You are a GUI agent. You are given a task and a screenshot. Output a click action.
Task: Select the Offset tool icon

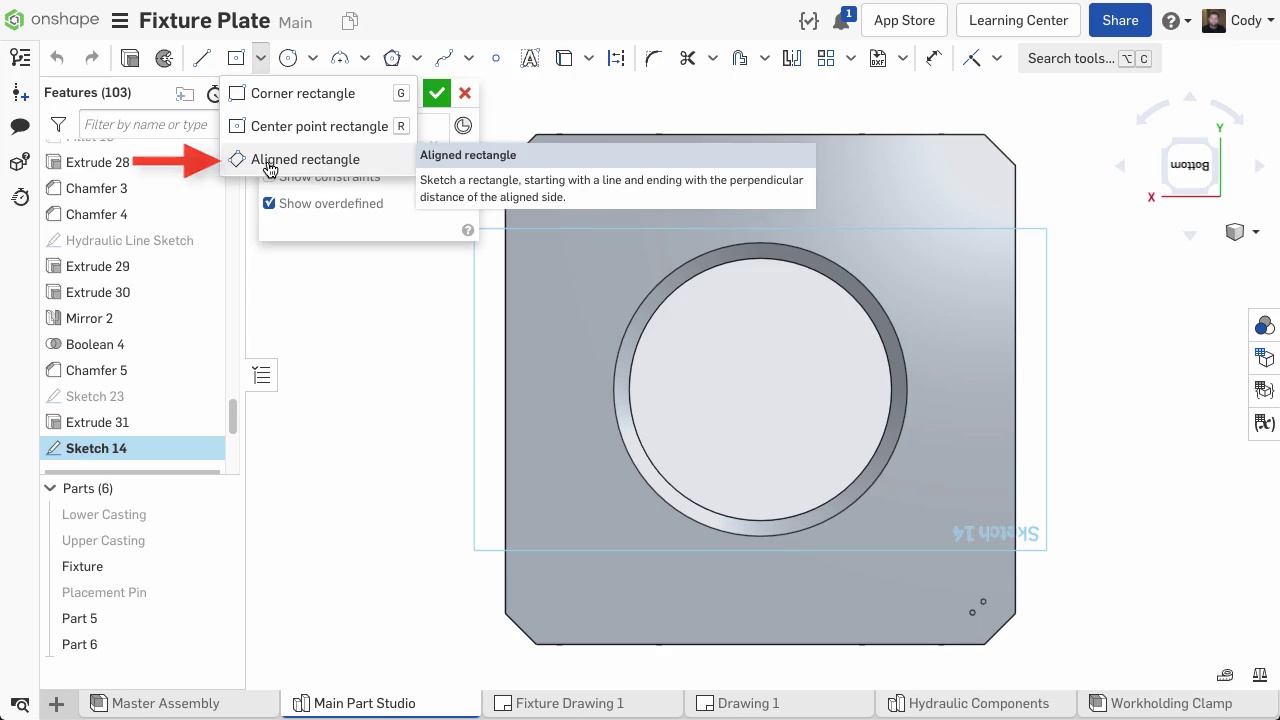740,58
